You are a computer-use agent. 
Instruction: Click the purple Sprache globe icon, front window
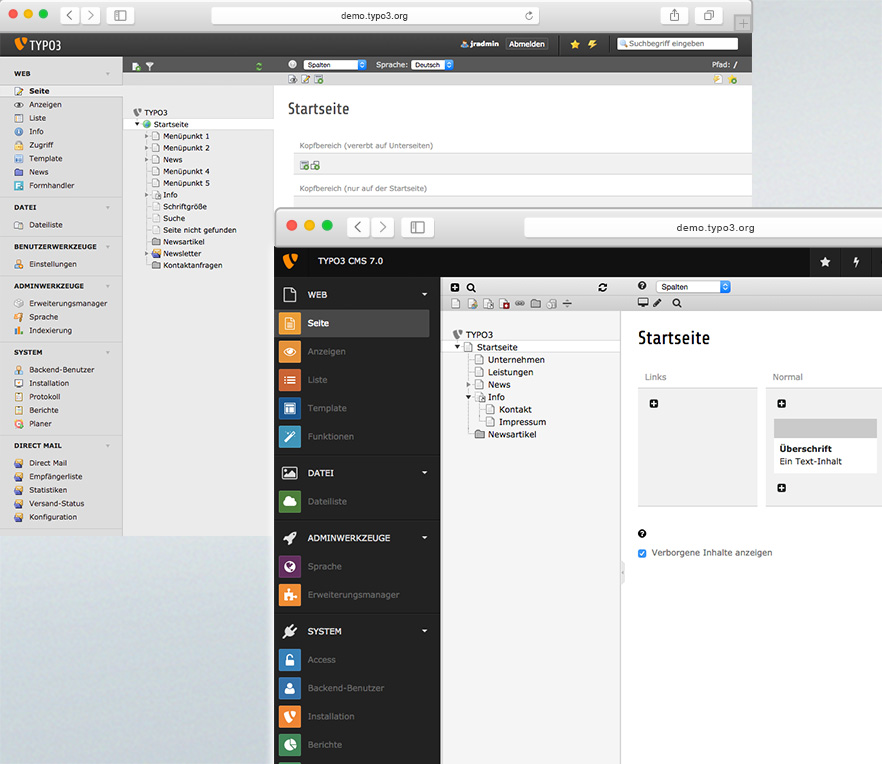290,567
